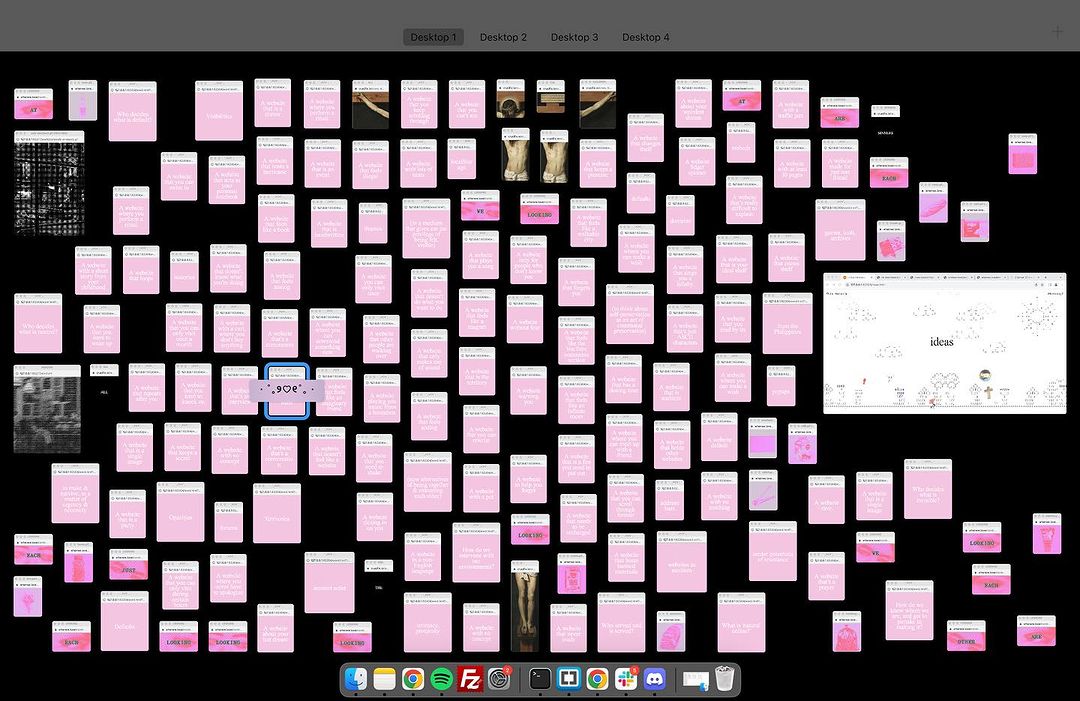Open the Notes app in the dock

[384, 680]
